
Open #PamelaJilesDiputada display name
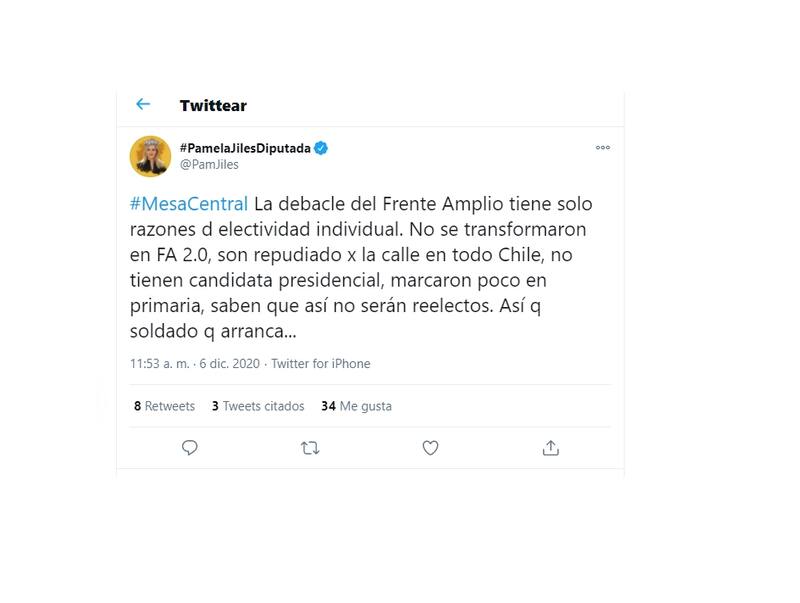(245, 148)
